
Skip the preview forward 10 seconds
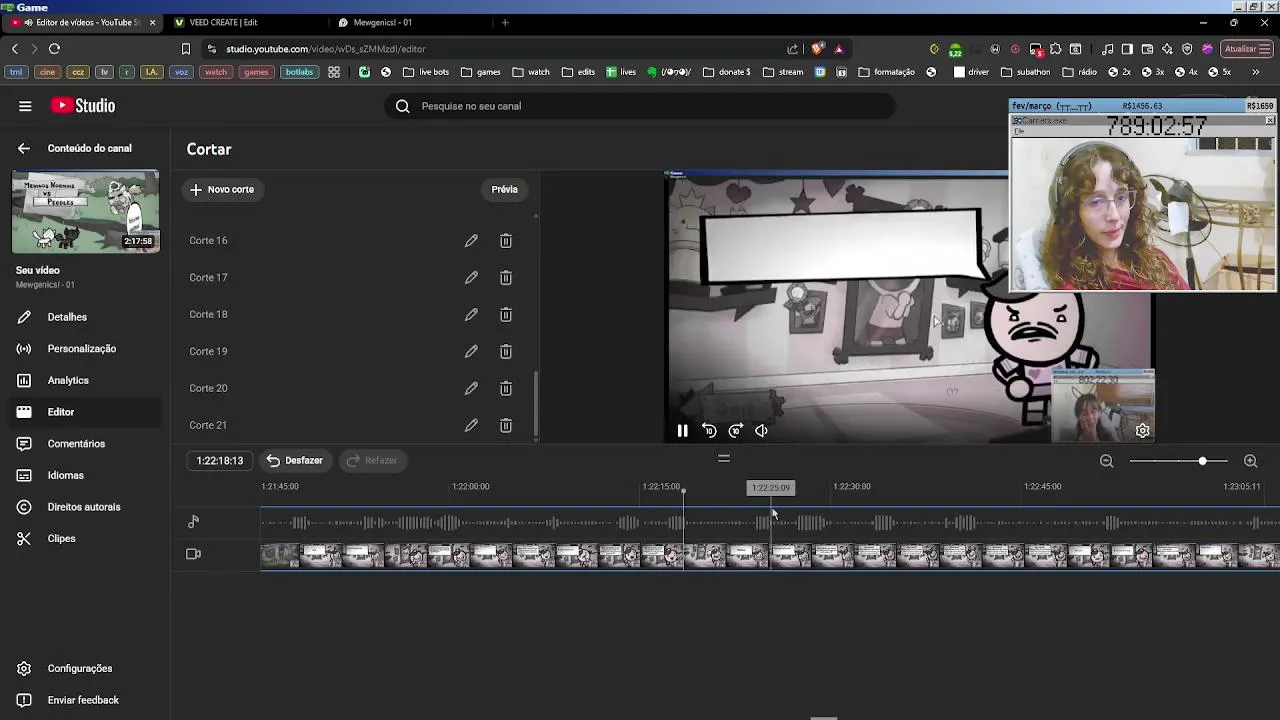click(735, 431)
